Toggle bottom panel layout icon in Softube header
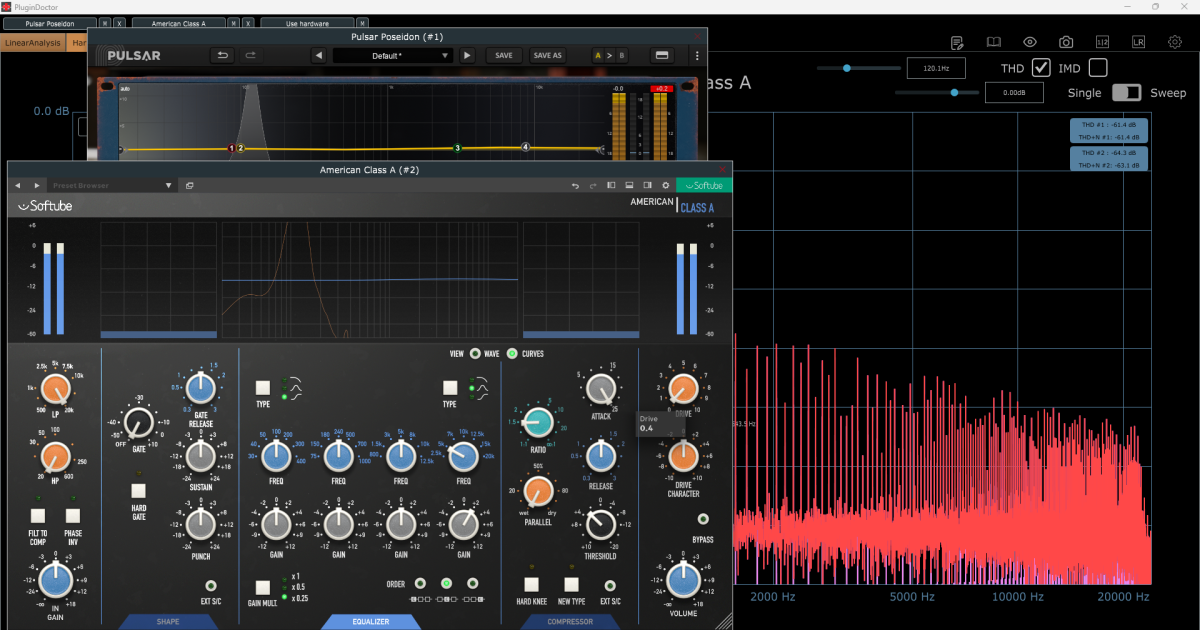This screenshot has height=630, width=1200. (x=629, y=185)
